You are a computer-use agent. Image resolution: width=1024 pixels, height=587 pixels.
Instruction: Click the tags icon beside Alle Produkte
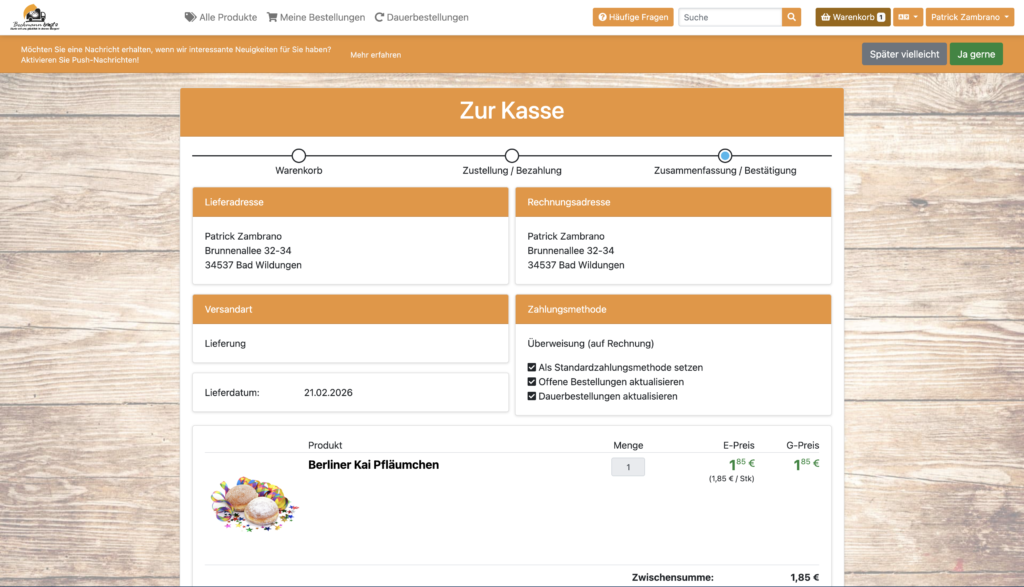point(190,17)
